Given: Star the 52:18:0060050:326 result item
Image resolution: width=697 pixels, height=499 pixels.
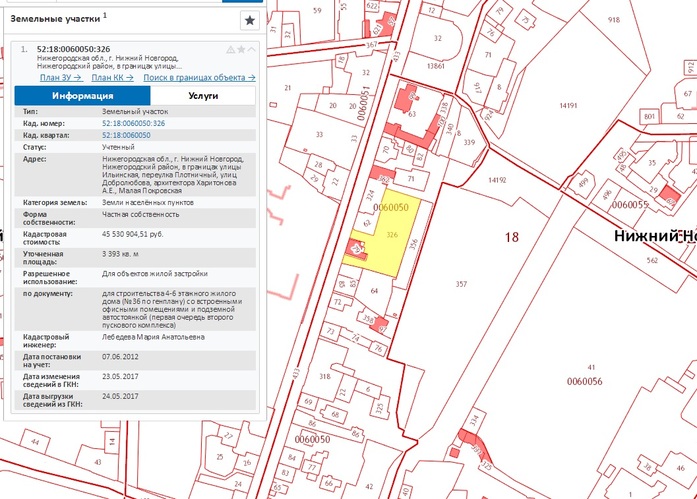Looking at the screenshot, I should coord(241,49).
